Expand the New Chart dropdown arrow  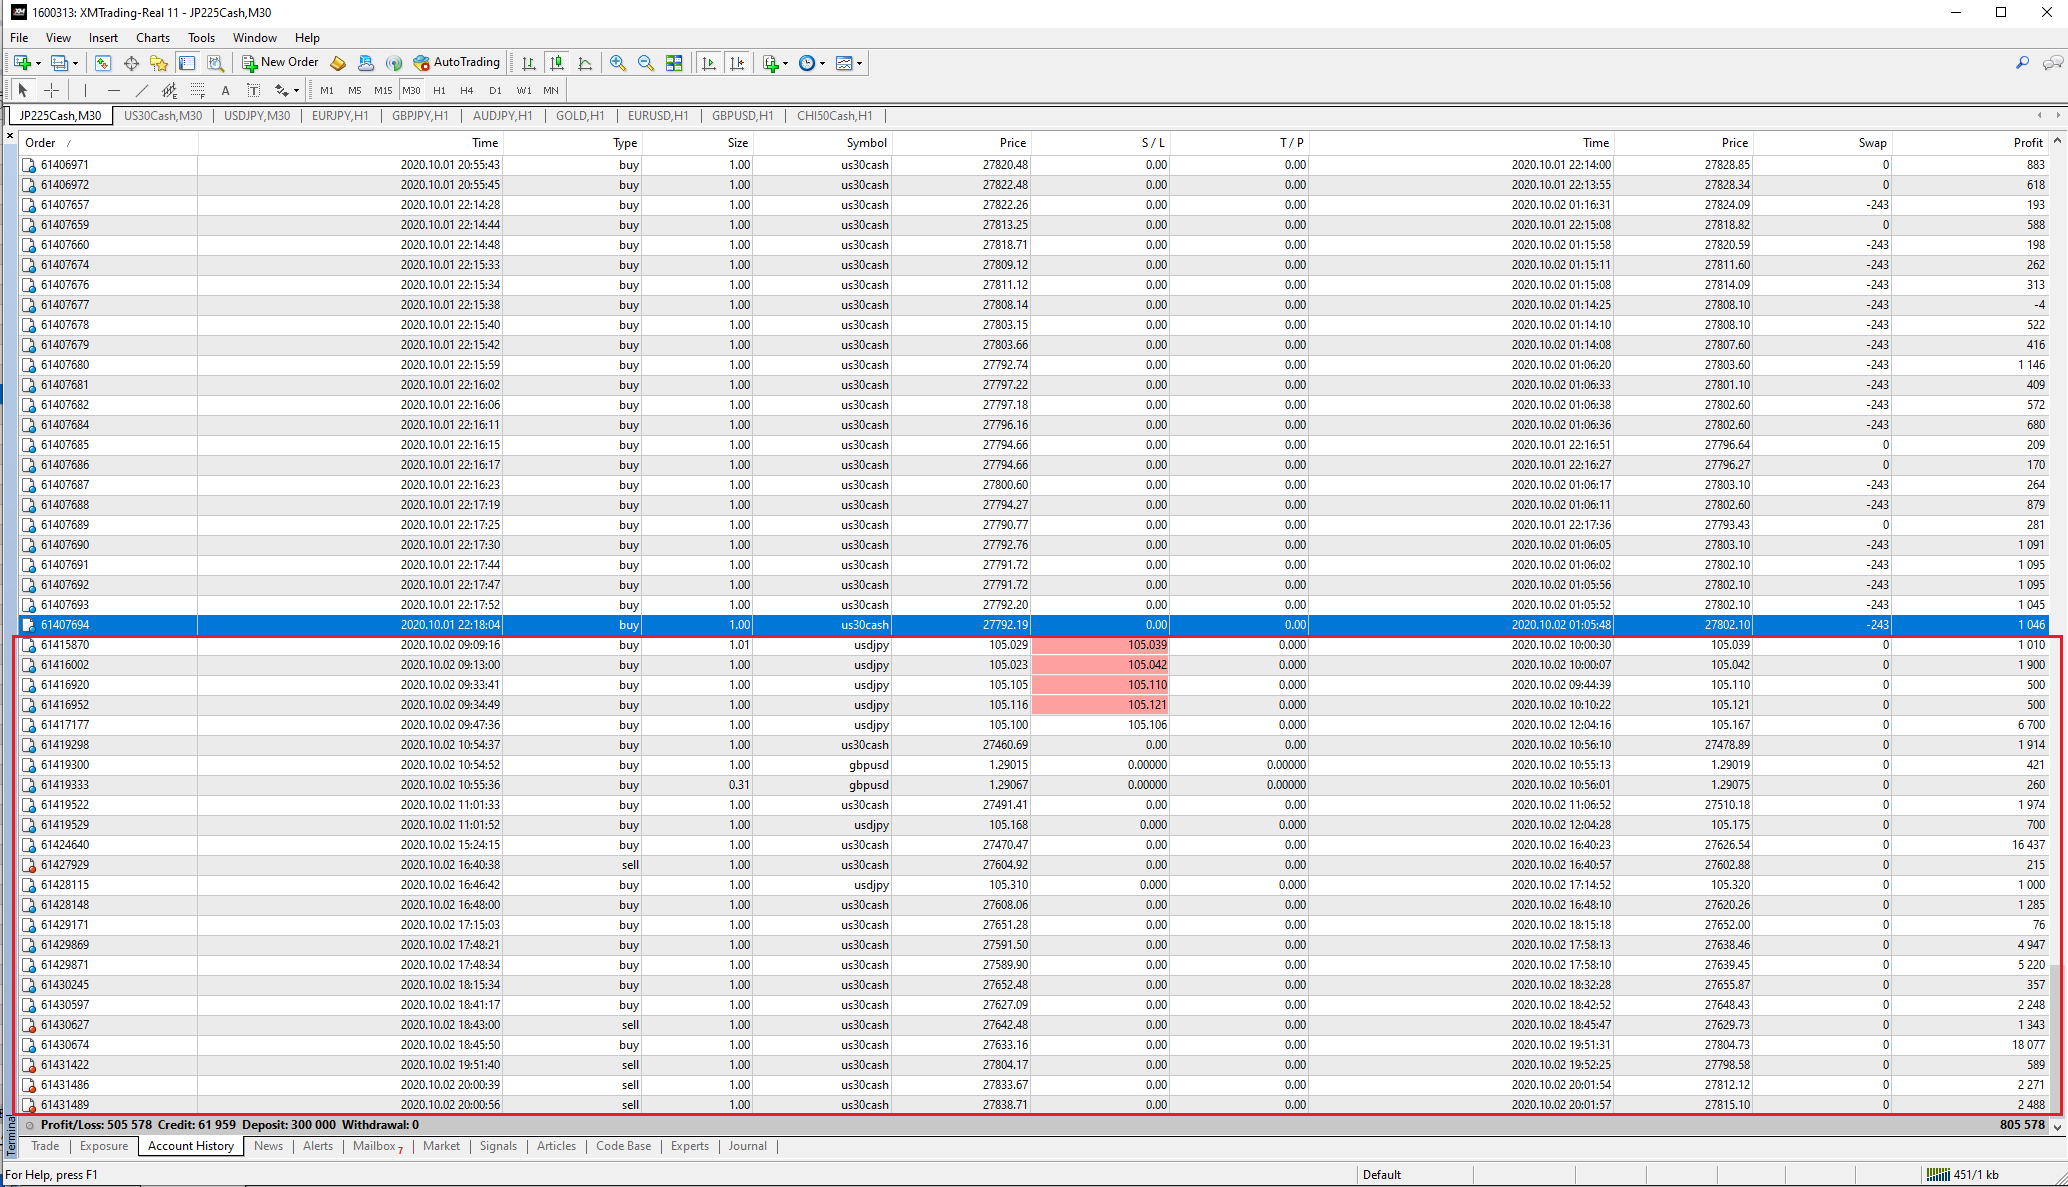[x=38, y=64]
